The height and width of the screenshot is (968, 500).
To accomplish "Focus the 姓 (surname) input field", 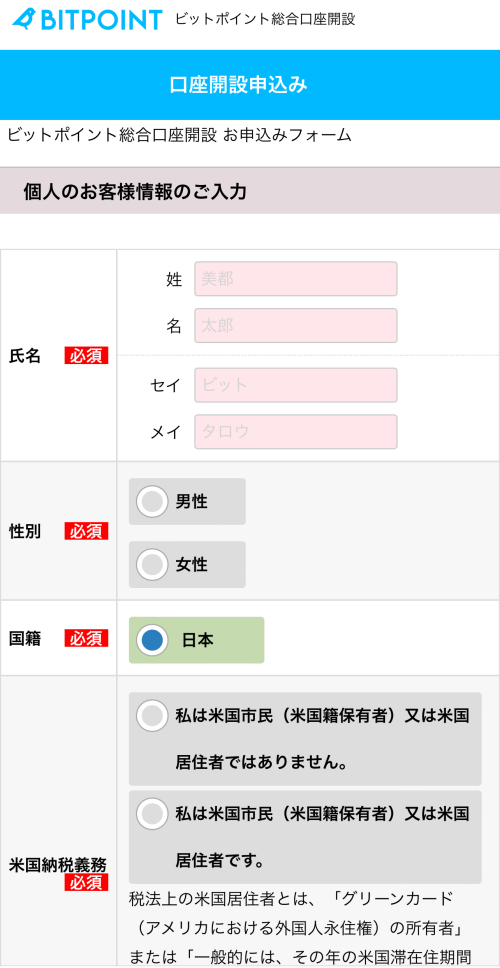I will pos(296,279).
